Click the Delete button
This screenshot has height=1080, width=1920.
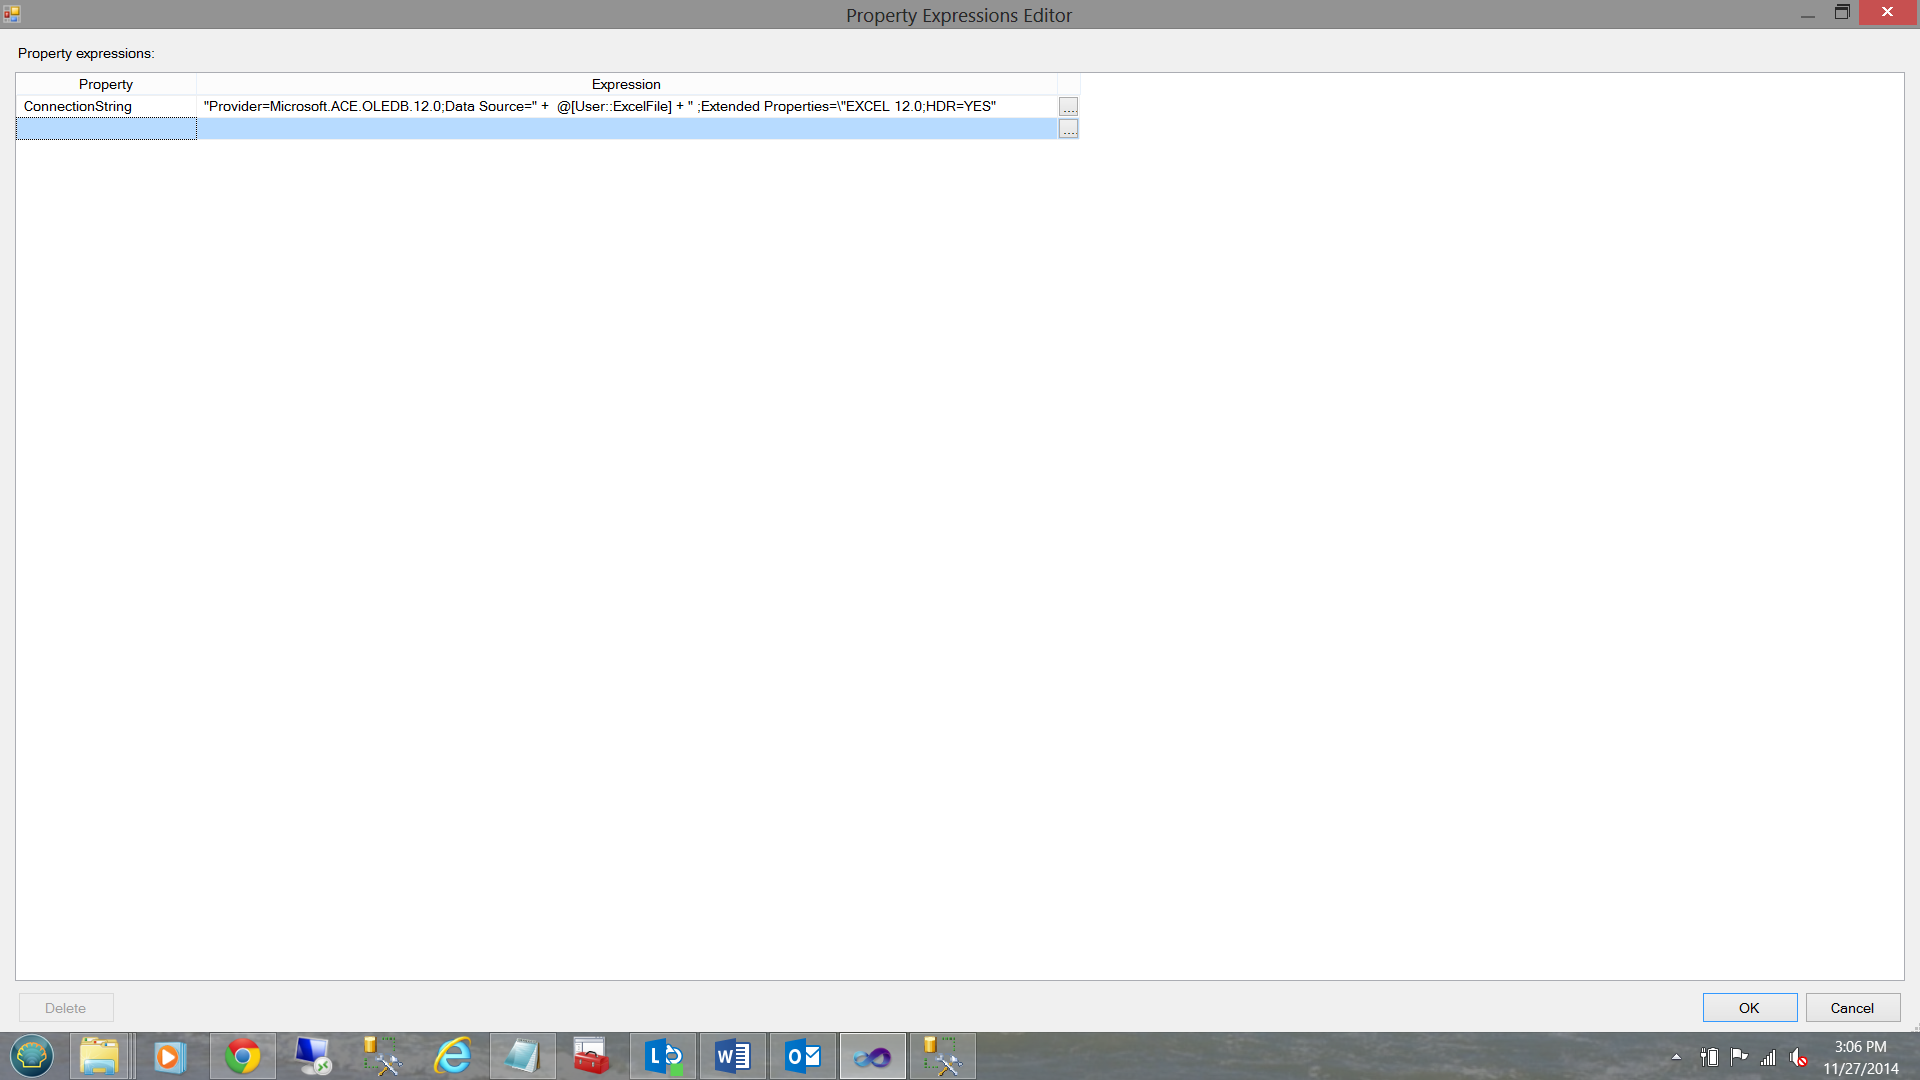[66, 1008]
